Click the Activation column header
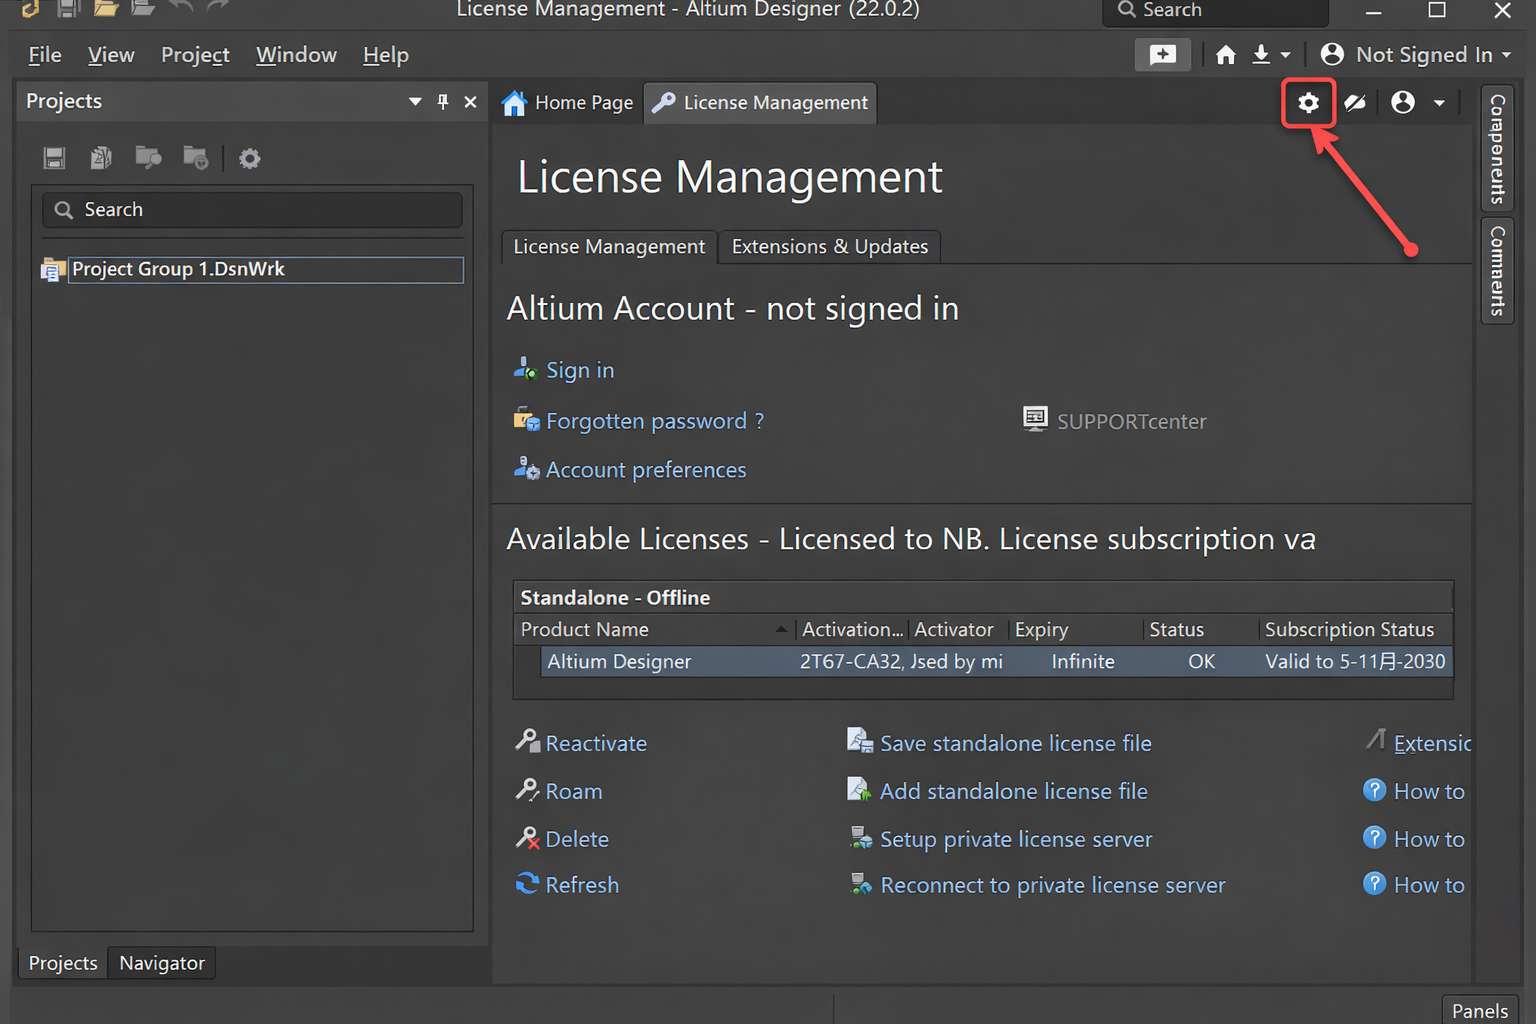The height and width of the screenshot is (1024, 1536). pyautogui.click(x=852, y=629)
